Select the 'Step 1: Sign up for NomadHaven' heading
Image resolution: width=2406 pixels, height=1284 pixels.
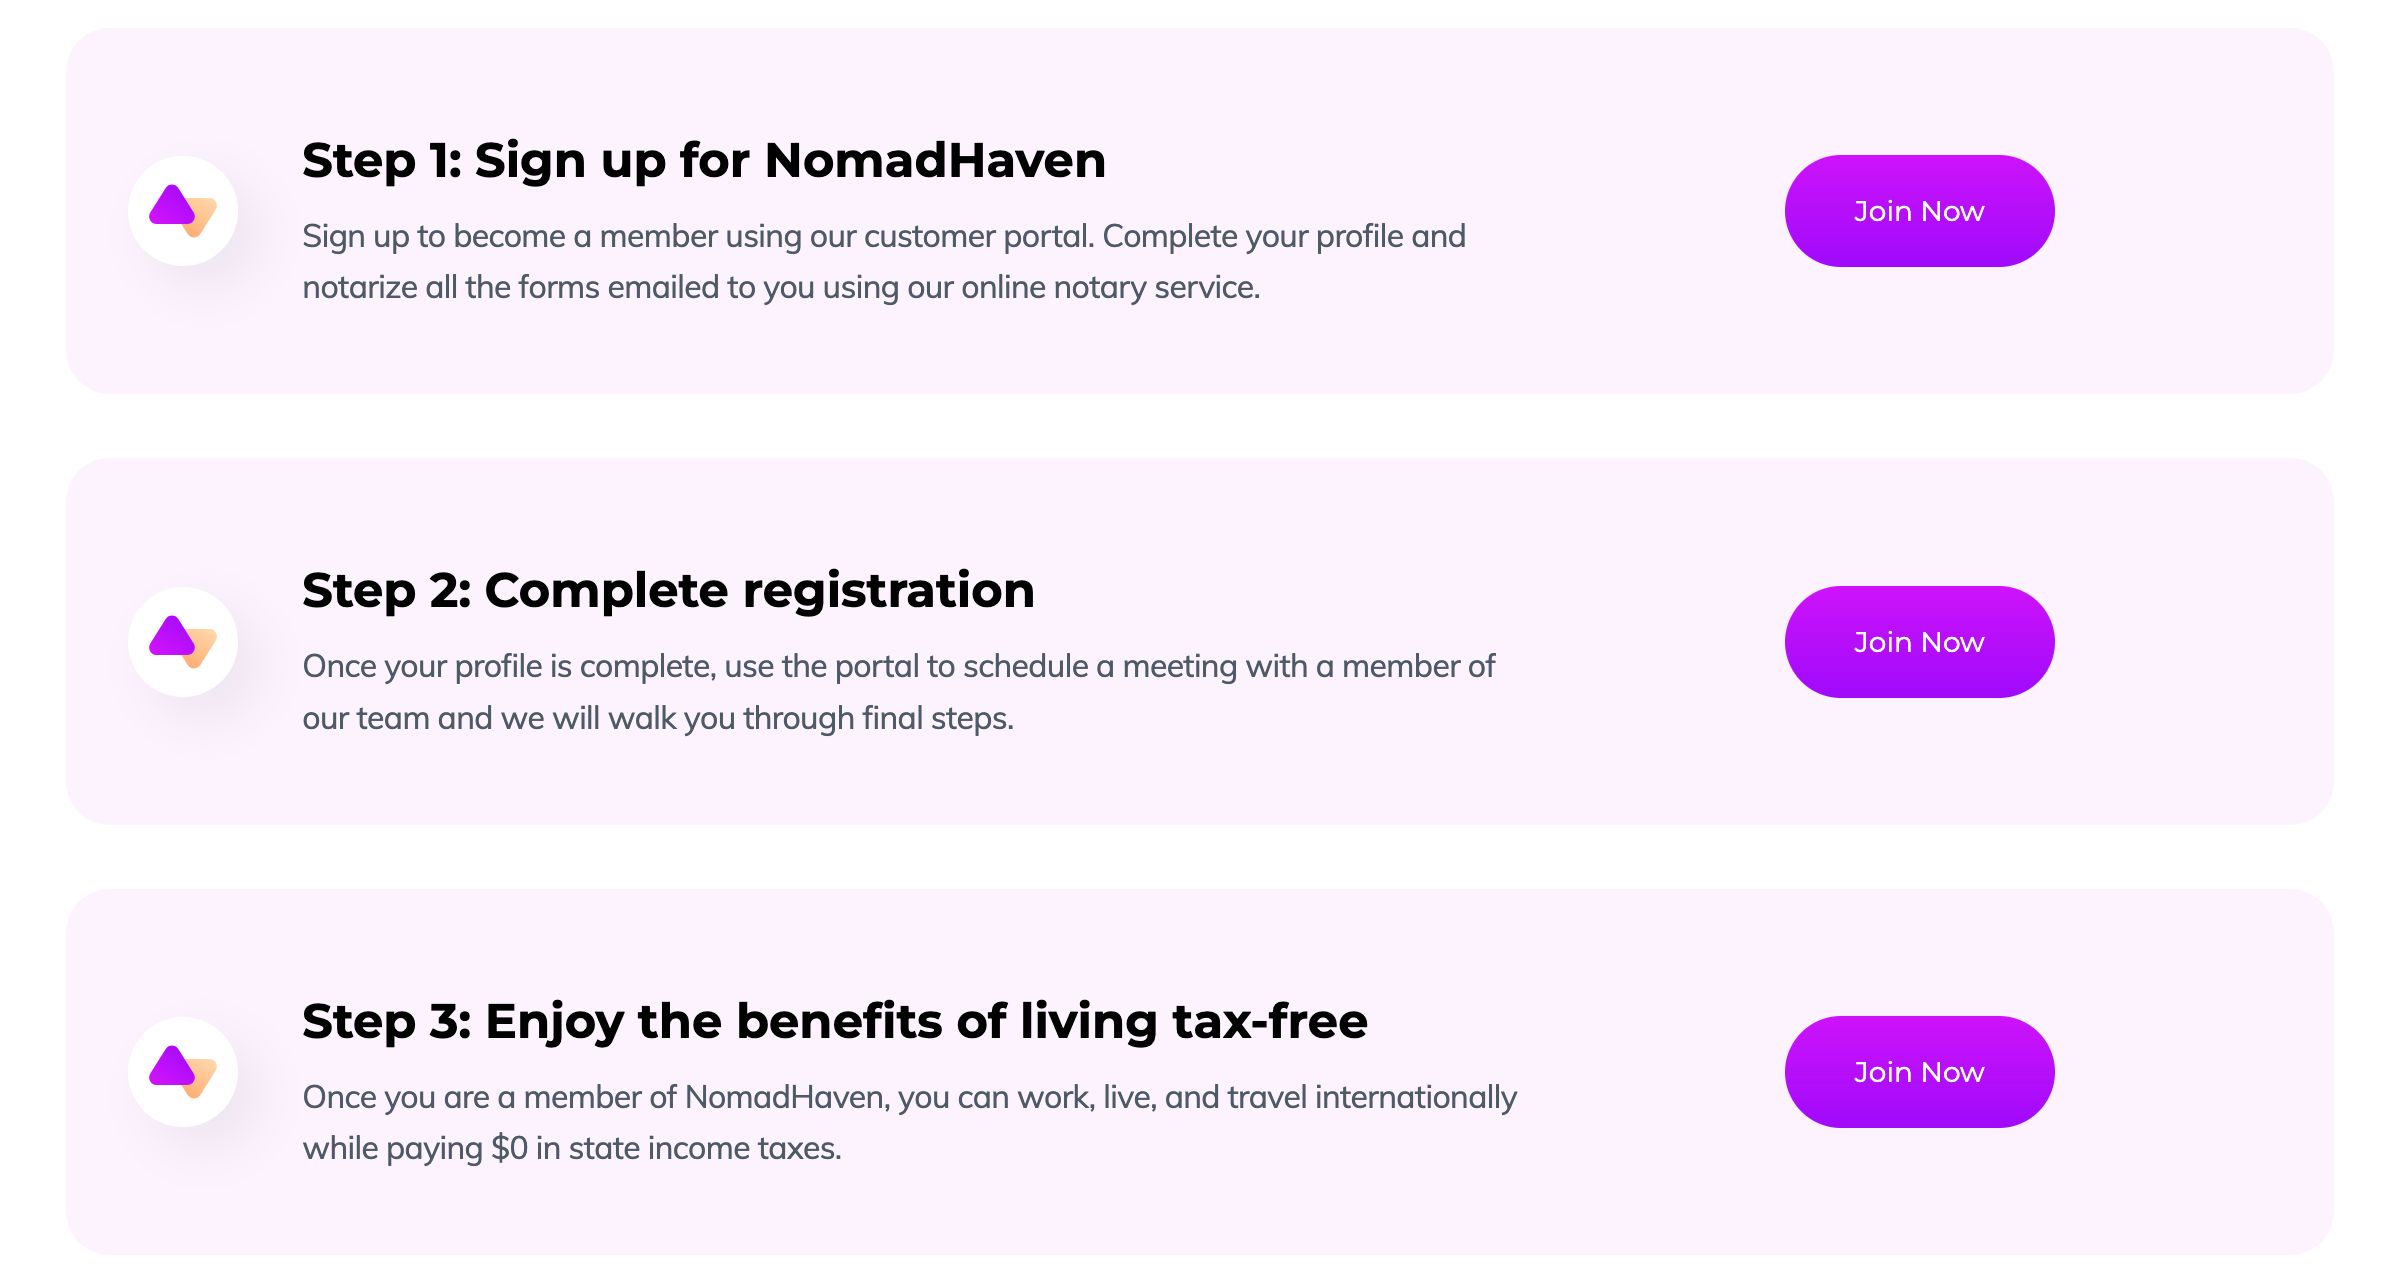[x=704, y=161]
